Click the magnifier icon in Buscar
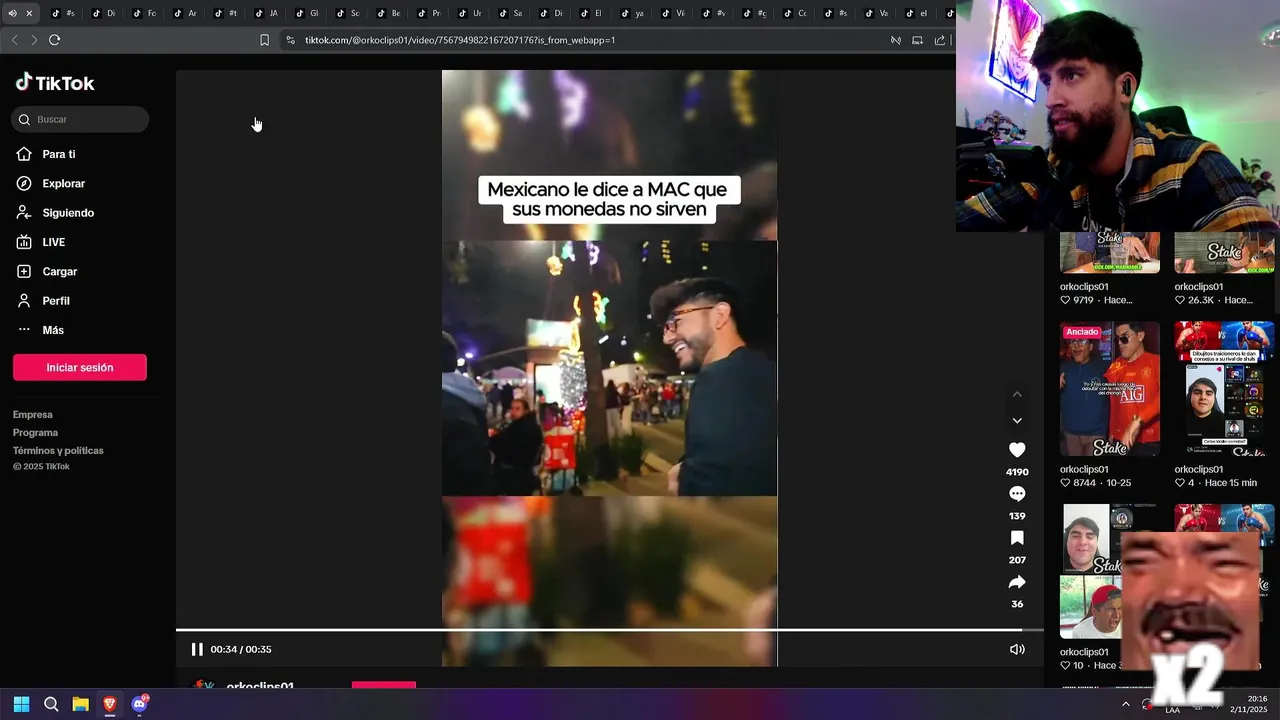 point(23,120)
